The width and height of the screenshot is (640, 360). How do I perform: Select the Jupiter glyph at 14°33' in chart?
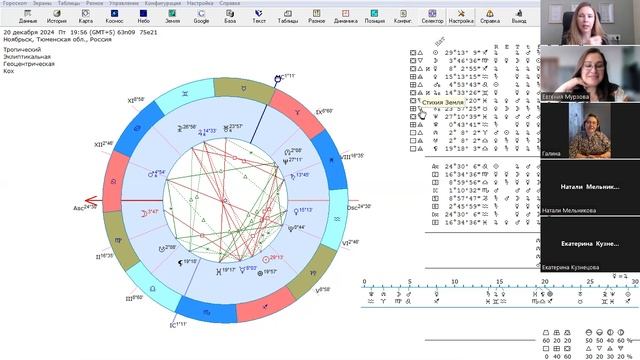click(x=200, y=132)
